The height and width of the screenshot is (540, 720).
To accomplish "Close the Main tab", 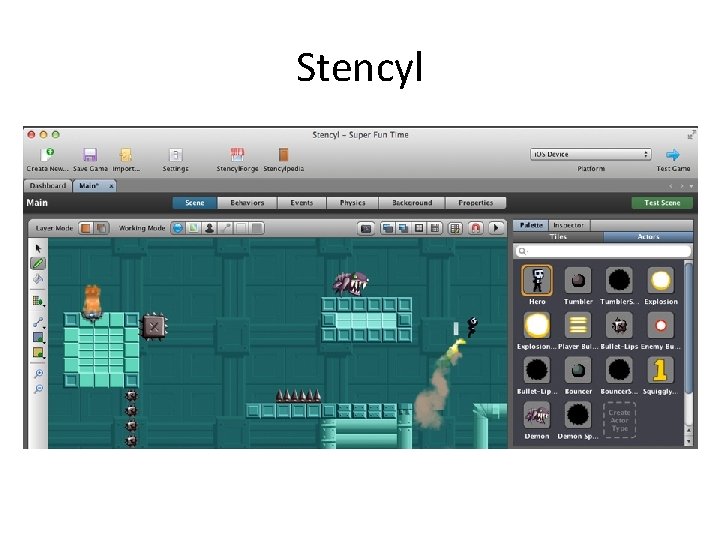I will pyautogui.click(x=111, y=186).
